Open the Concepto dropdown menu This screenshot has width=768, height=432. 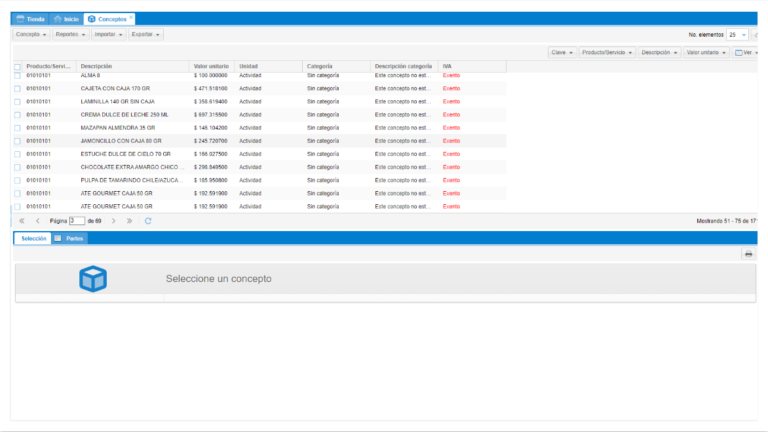[x=31, y=34]
